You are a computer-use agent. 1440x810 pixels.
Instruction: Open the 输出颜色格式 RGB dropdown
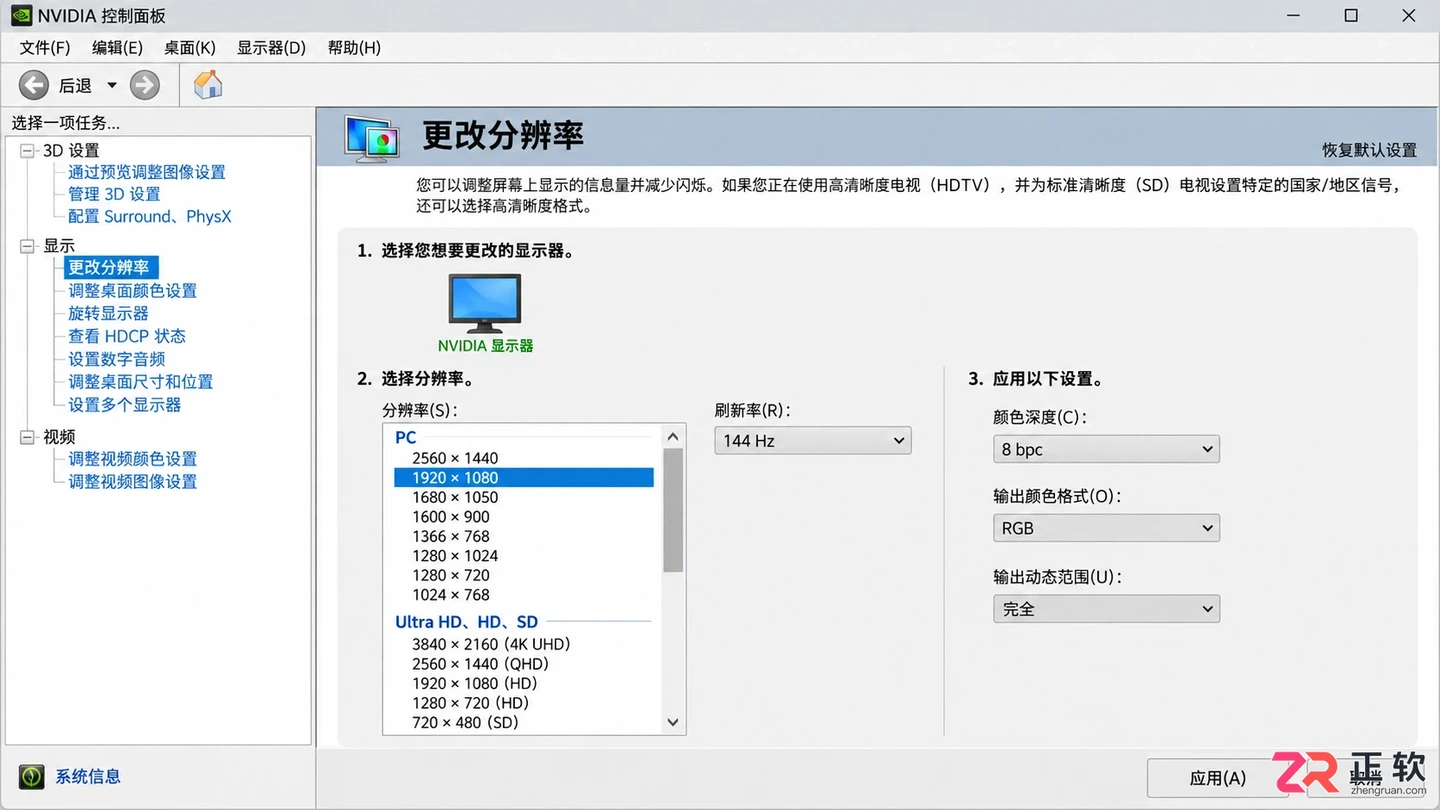click(1106, 528)
